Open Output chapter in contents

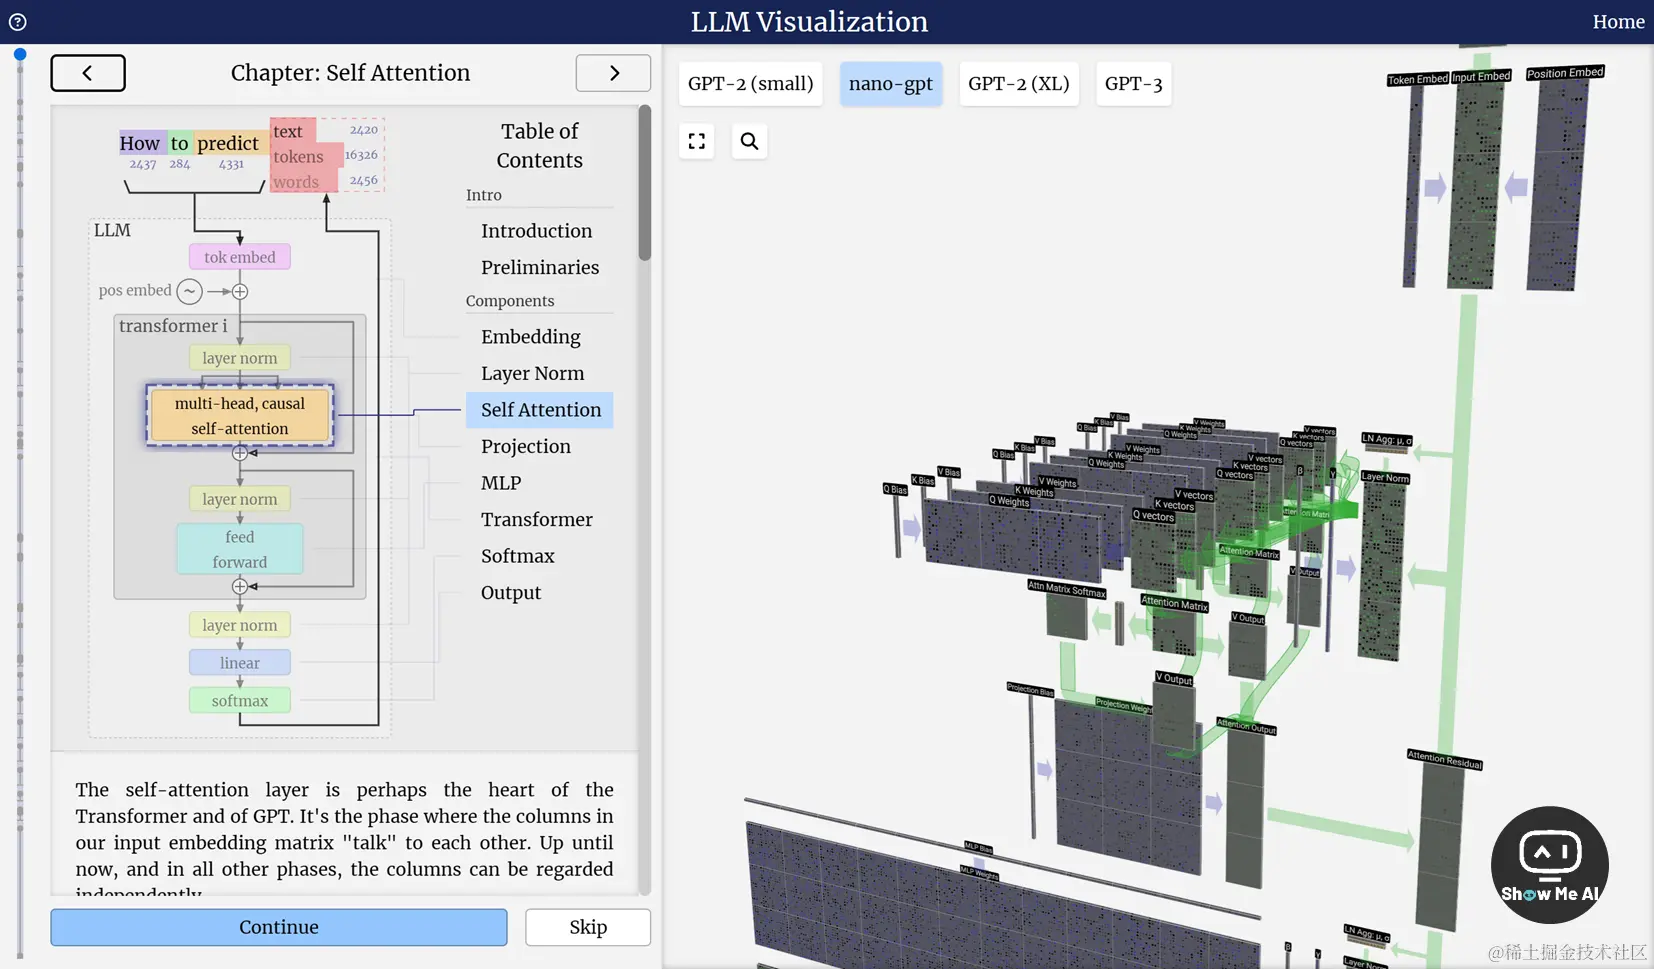[x=511, y=592]
